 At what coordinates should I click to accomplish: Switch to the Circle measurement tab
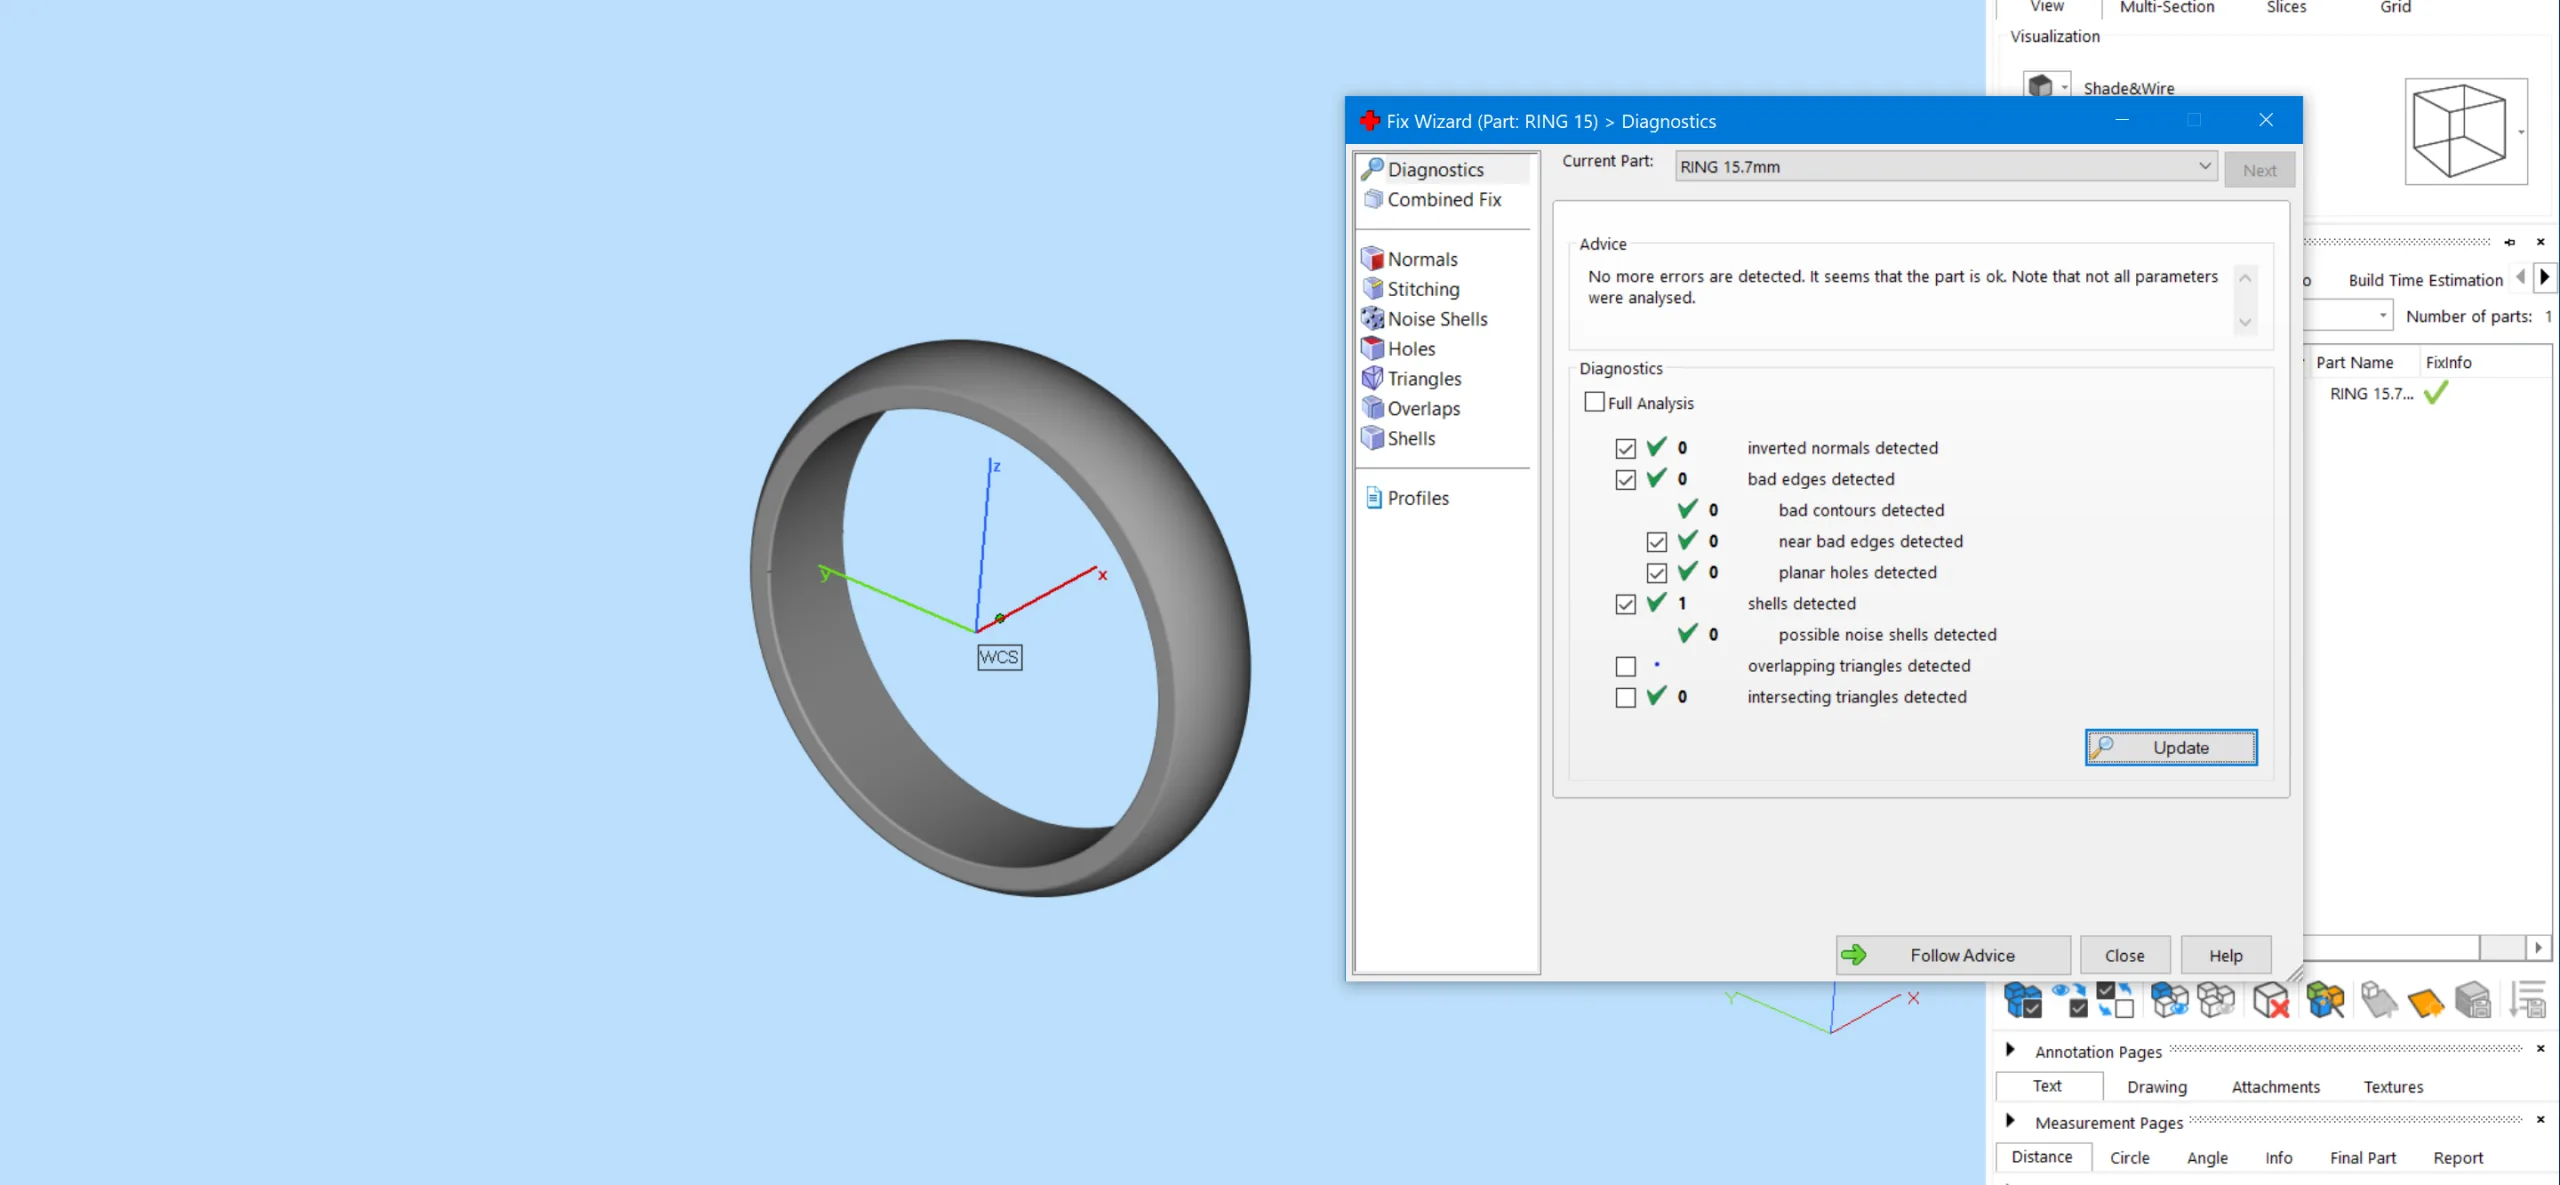click(x=2129, y=1157)
